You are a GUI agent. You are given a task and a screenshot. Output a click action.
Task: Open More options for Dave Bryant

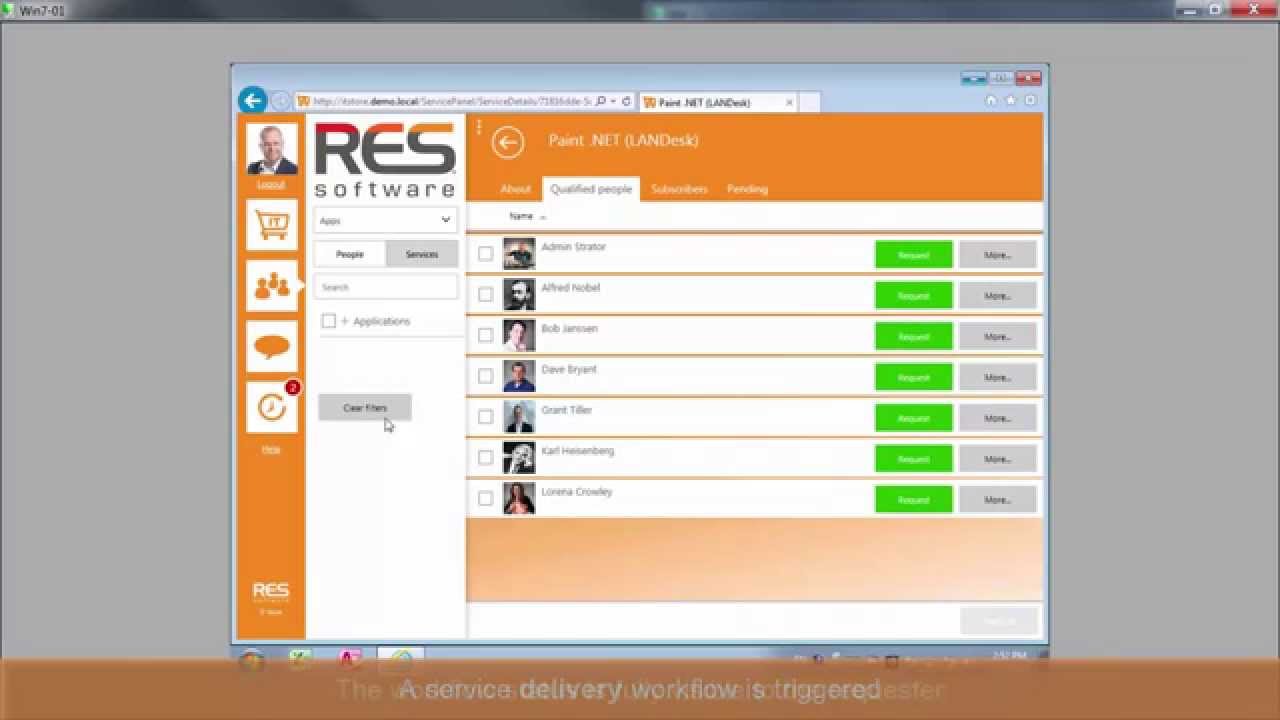pos(997,377)
